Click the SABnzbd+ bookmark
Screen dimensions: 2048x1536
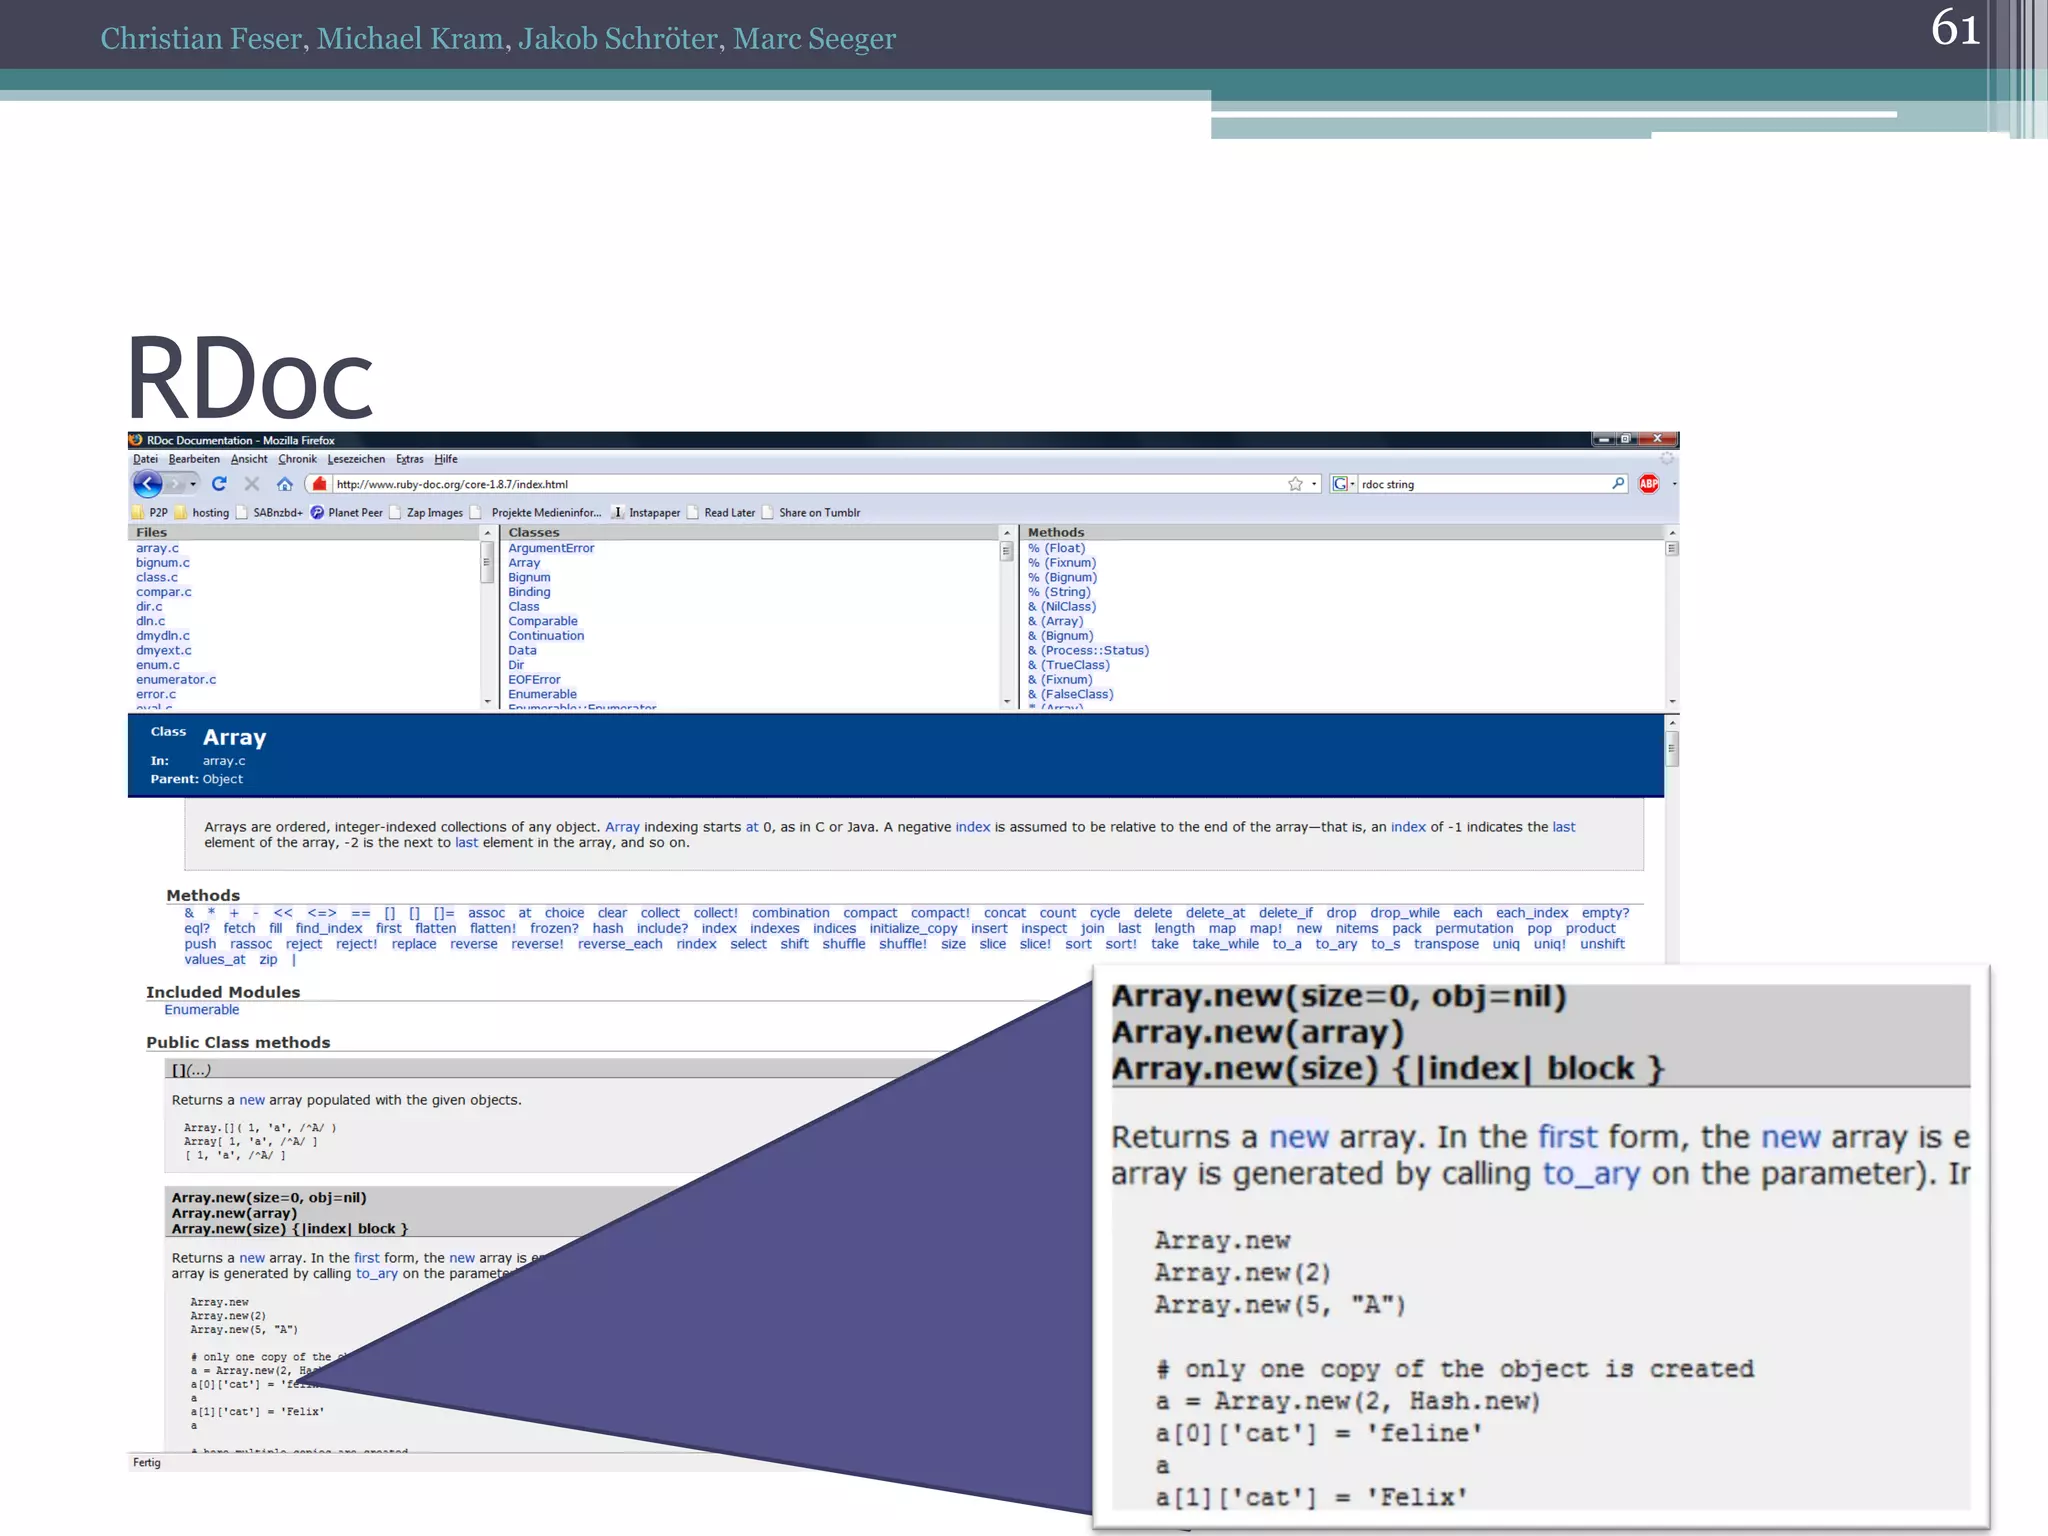click(x=269, y=513)
